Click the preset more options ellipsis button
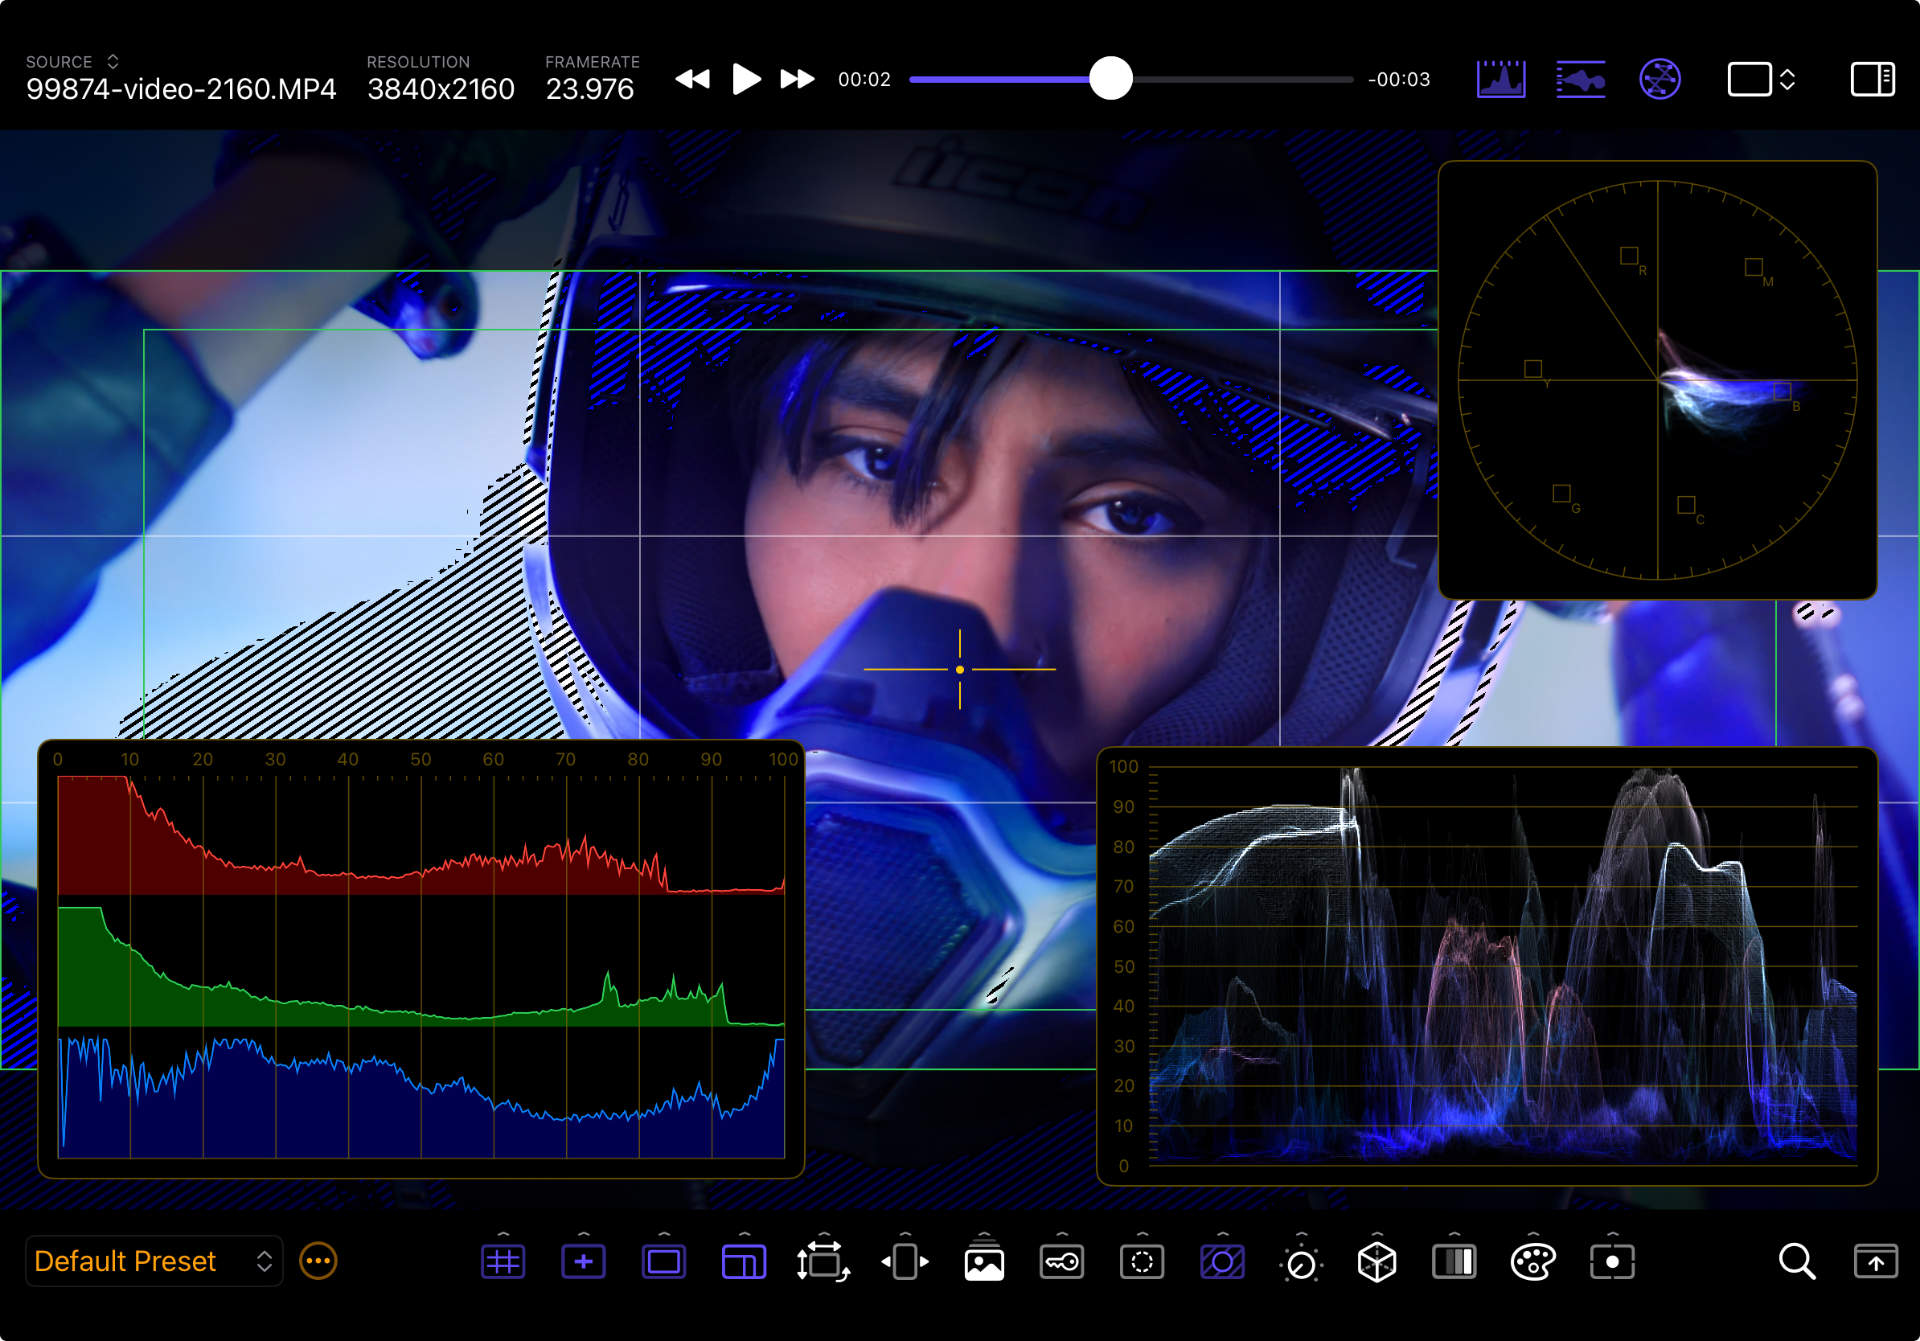Viewport: 1920px width, 1341px height. [x=318, y=1261]
